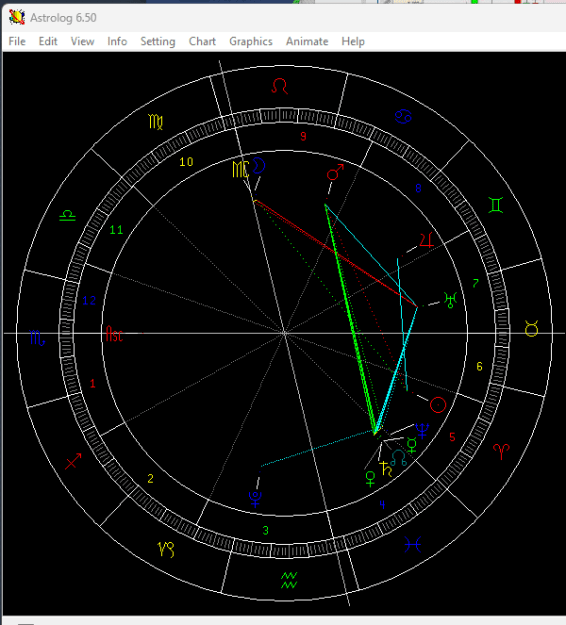566x625 pixels.
Task: Click the green Libra sign glyph
Action: pos(67,216)
